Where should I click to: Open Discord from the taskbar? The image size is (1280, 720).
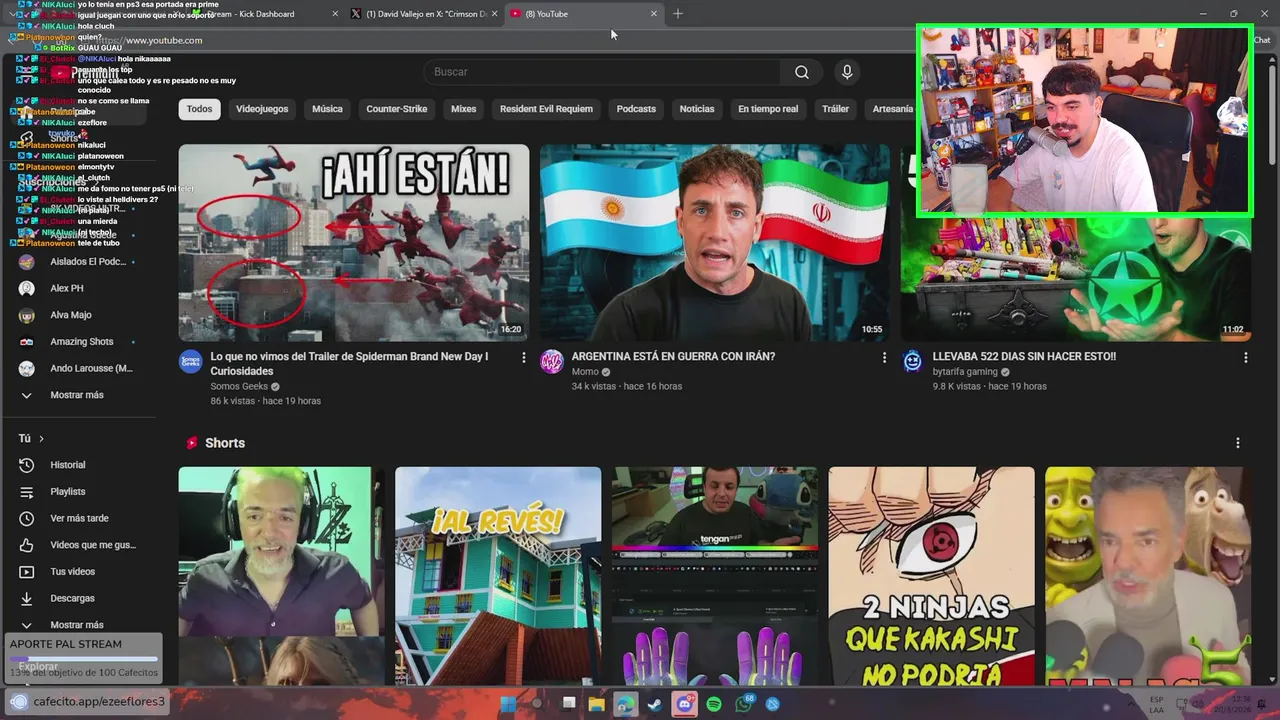684,704
